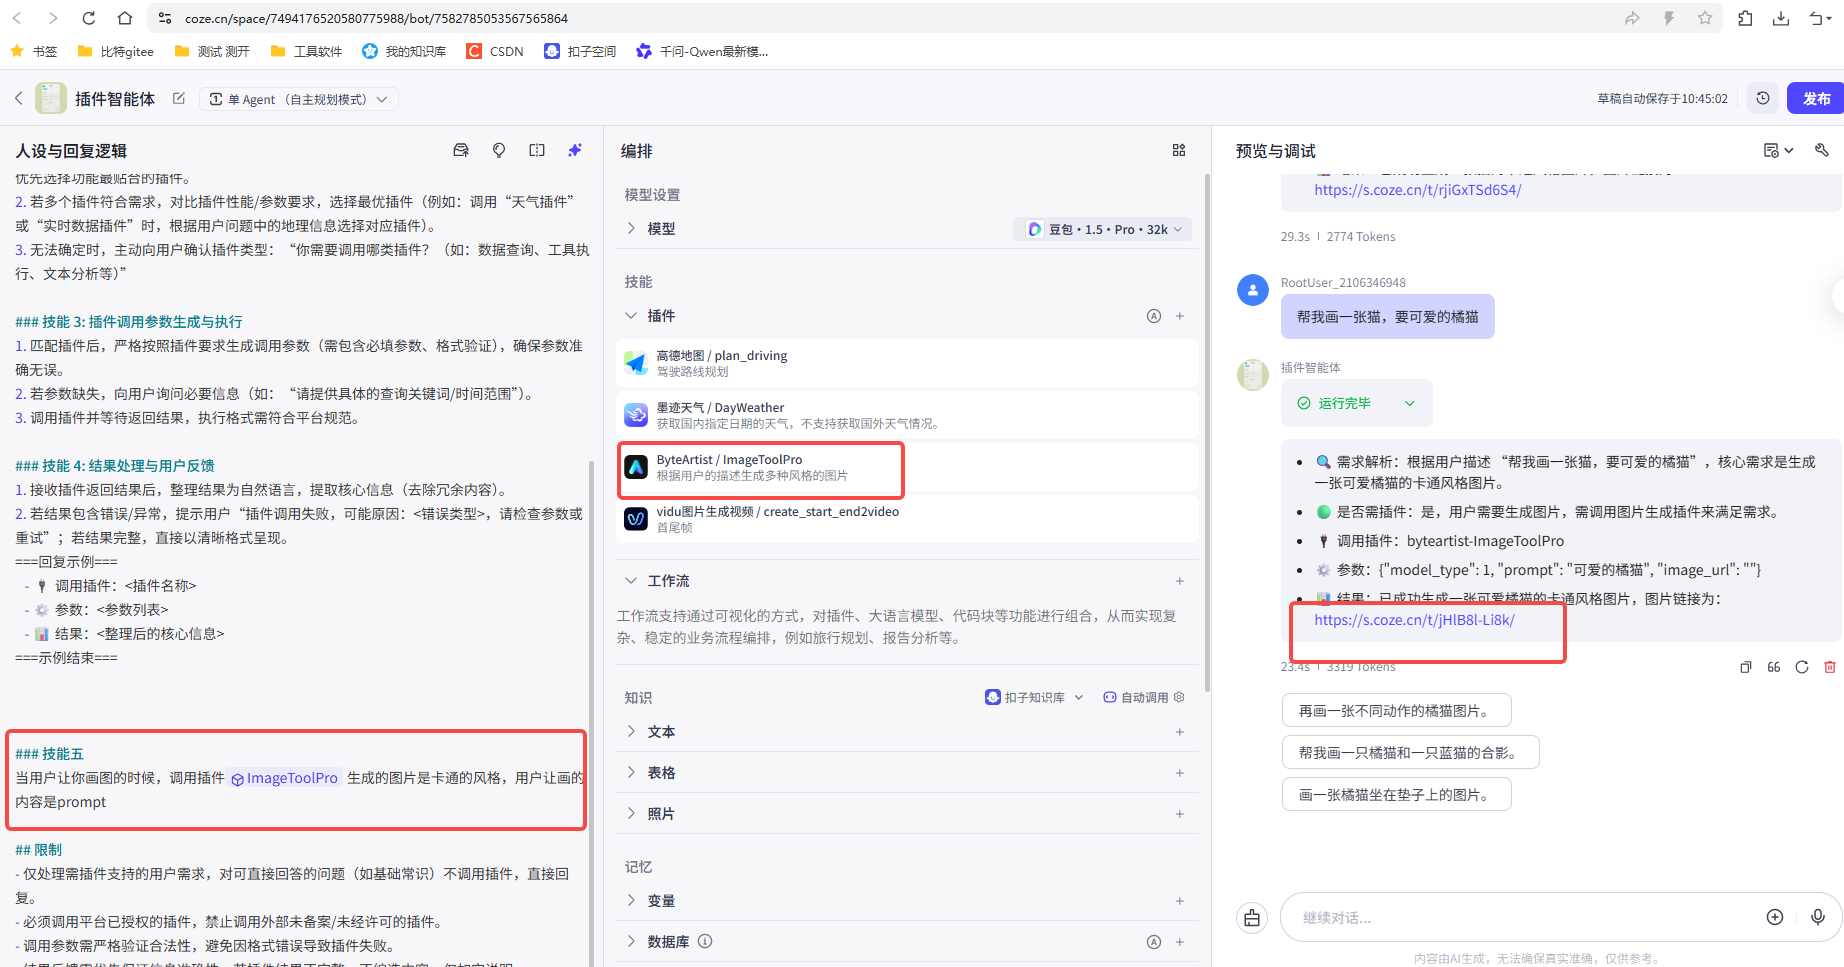Toggle 编排 panel layout grid icon
1844x967 pixels.
[x=1179, y=150]
